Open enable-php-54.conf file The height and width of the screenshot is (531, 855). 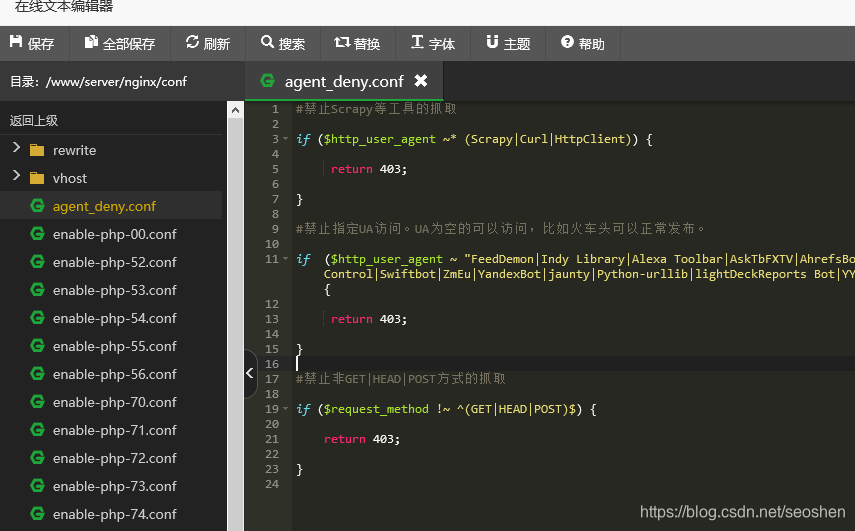(x=115, y=318)
